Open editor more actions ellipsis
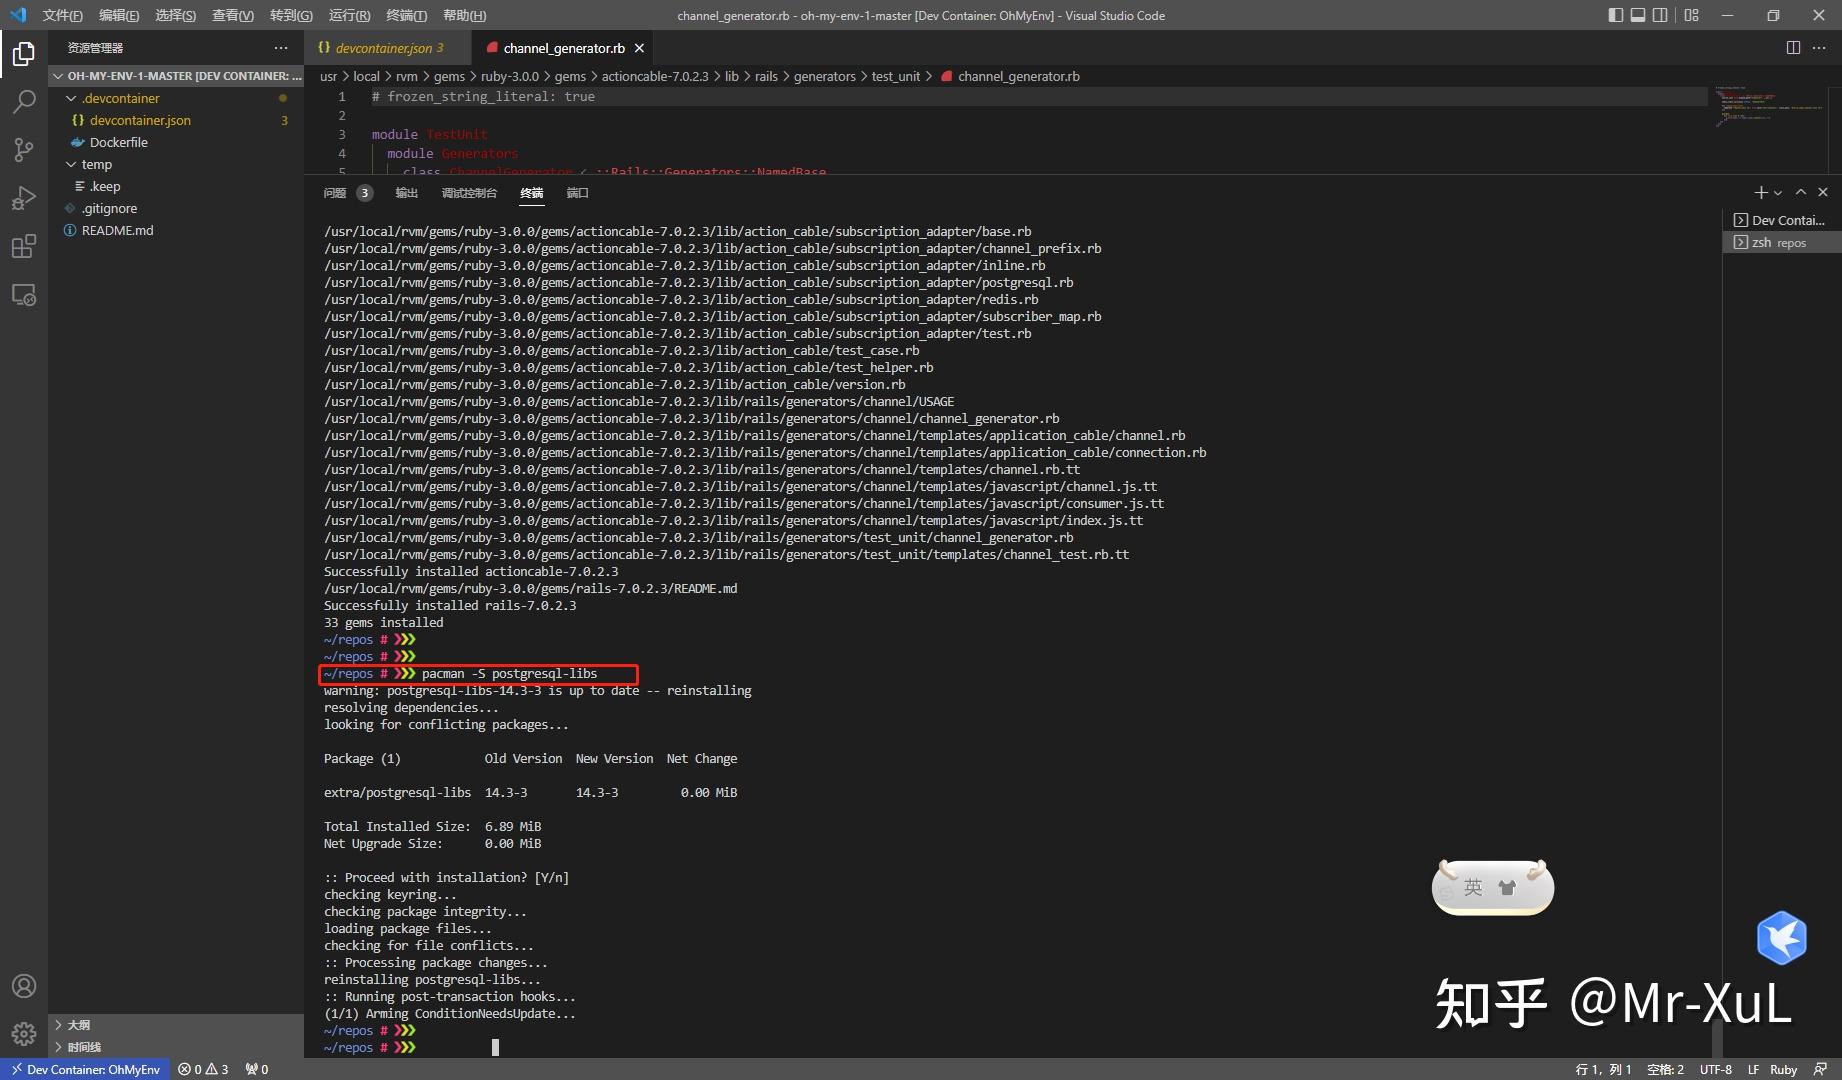Screen dimensions: 1842x1080 pos(1819,48)
